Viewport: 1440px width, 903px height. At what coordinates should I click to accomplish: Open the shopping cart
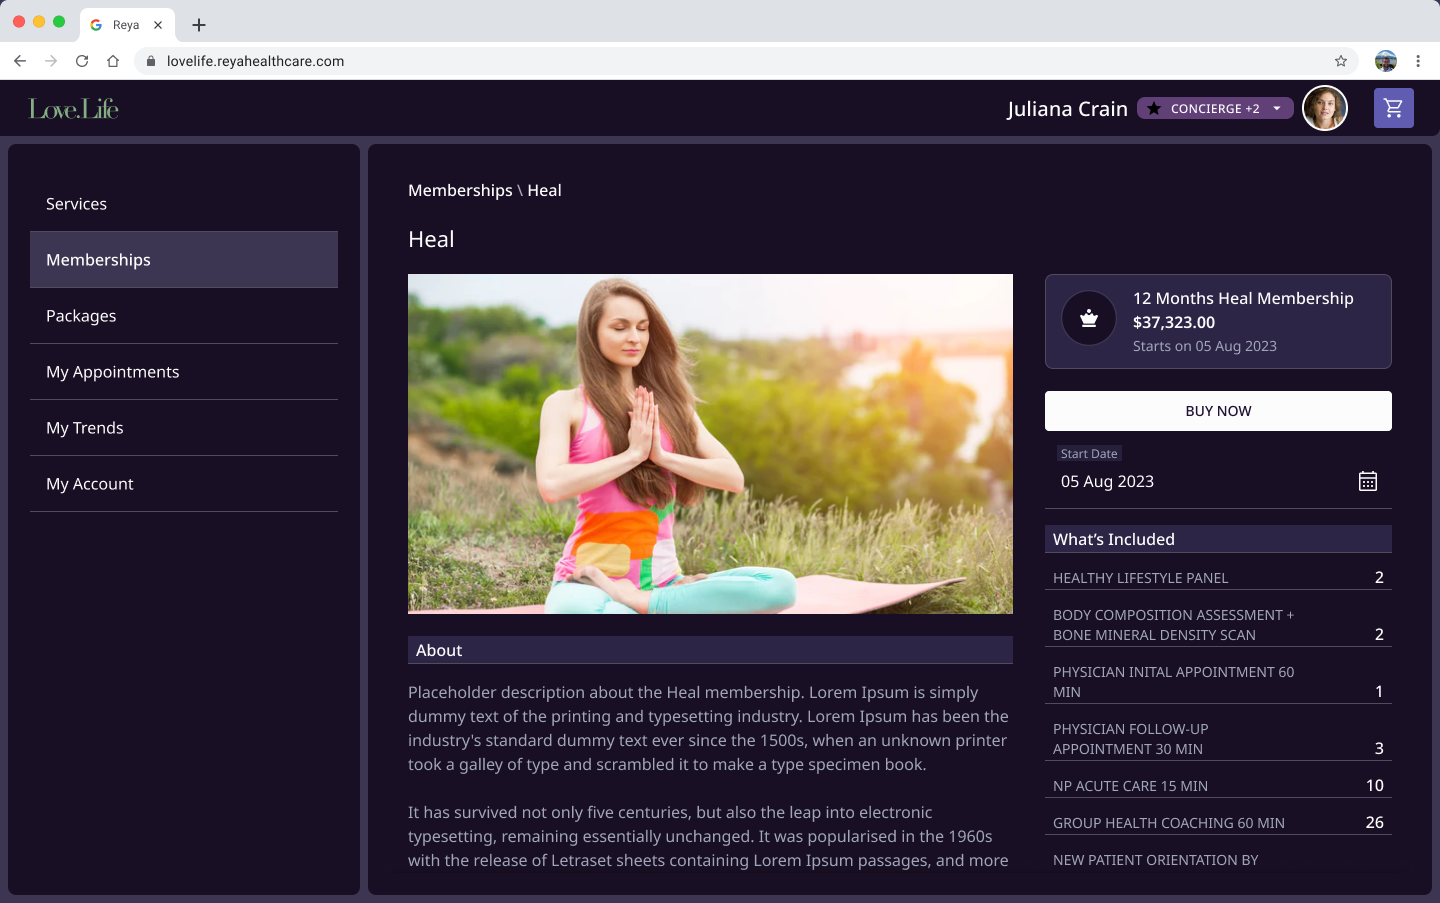[x=1393, y=108]
